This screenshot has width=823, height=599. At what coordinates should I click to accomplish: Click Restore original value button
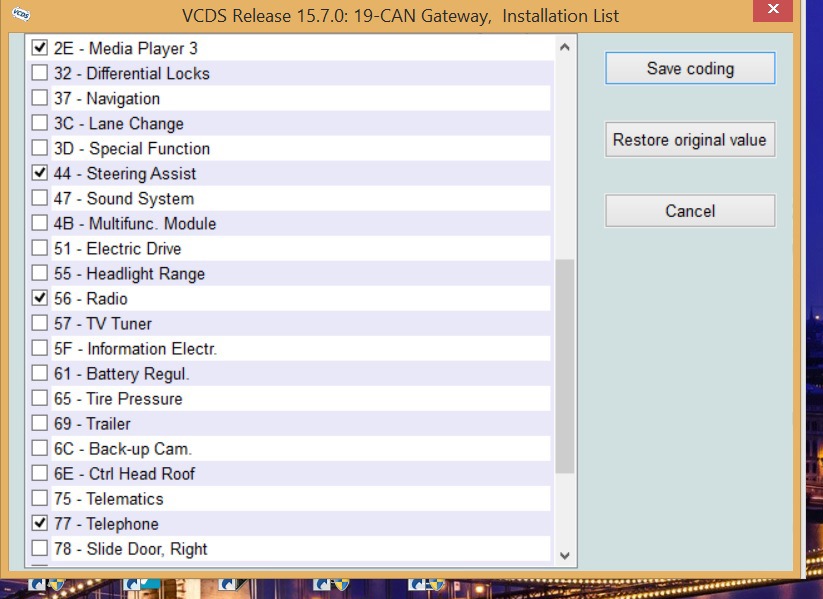tap(690, 140)
